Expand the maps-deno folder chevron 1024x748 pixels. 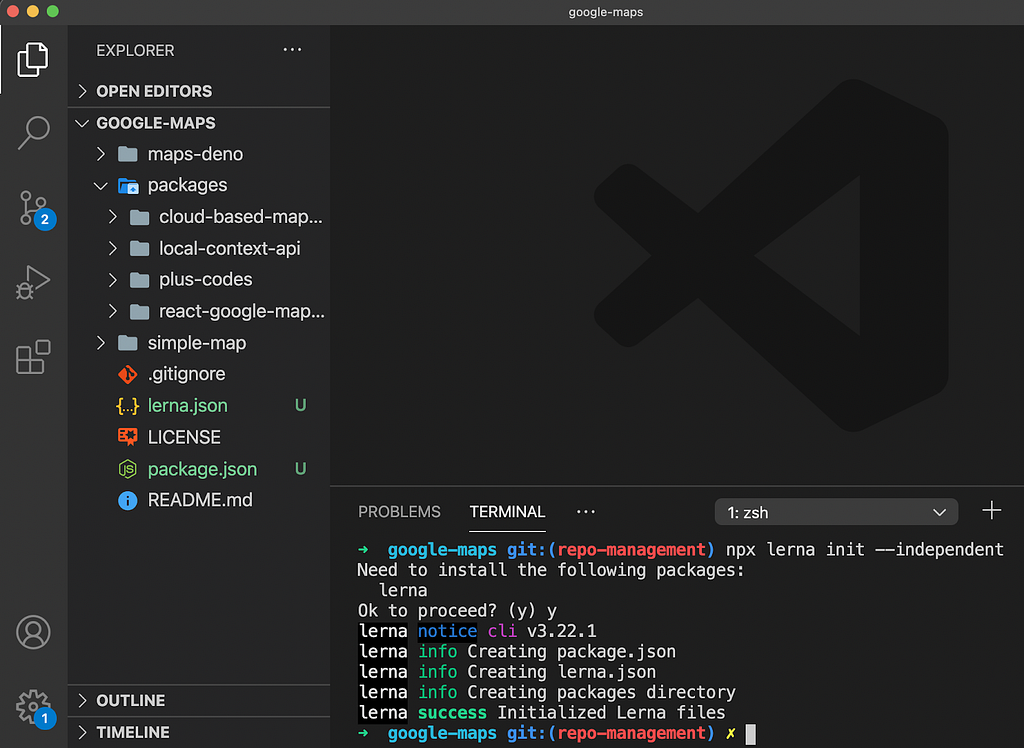click(101, 154)
